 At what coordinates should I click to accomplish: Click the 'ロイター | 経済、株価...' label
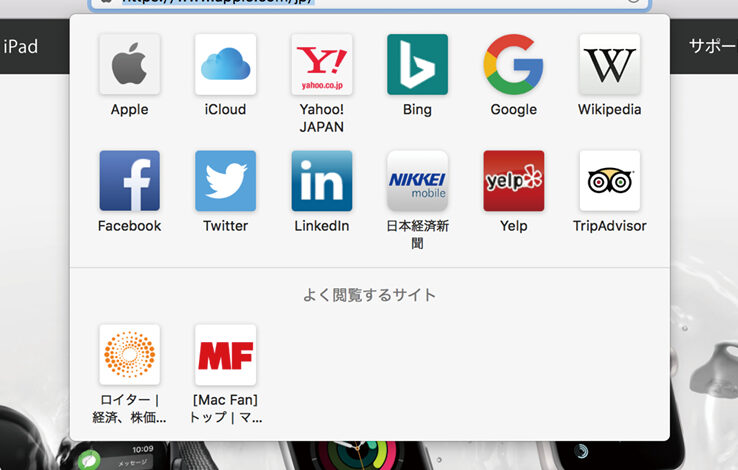129,408
